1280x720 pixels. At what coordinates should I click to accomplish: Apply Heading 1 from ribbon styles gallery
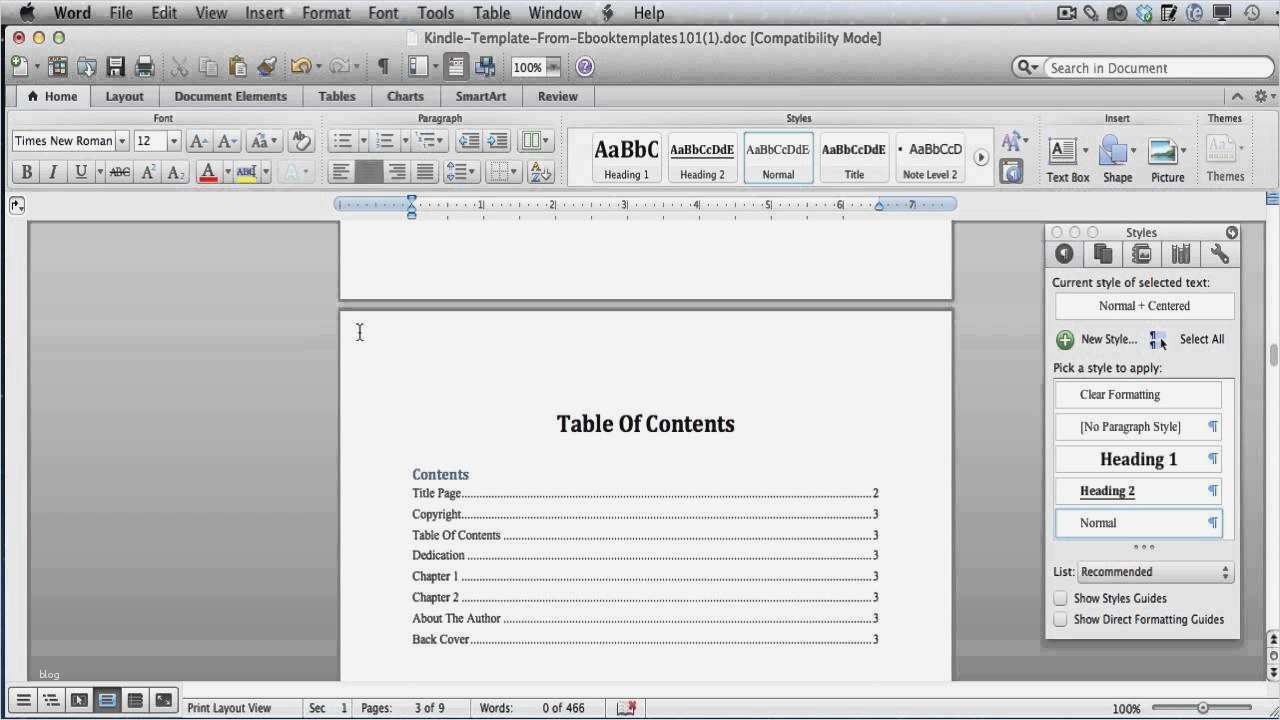pos(626,158)
